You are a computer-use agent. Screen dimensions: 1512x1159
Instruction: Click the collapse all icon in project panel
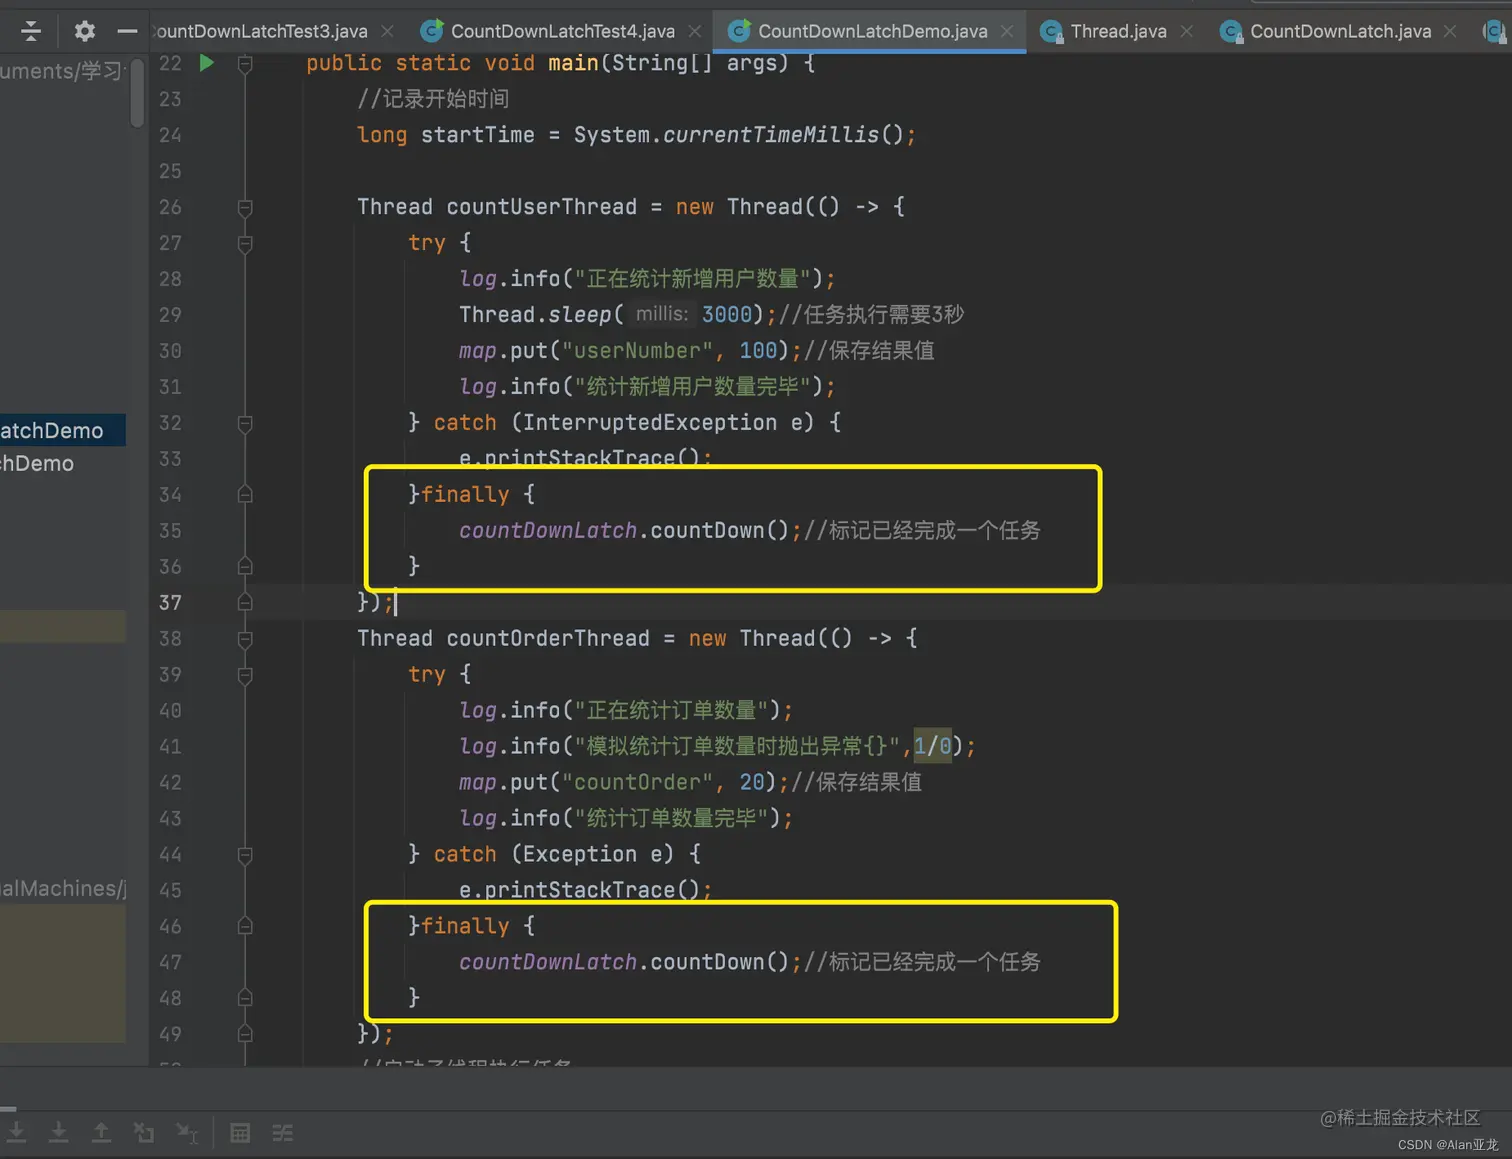tap(31, 31)
